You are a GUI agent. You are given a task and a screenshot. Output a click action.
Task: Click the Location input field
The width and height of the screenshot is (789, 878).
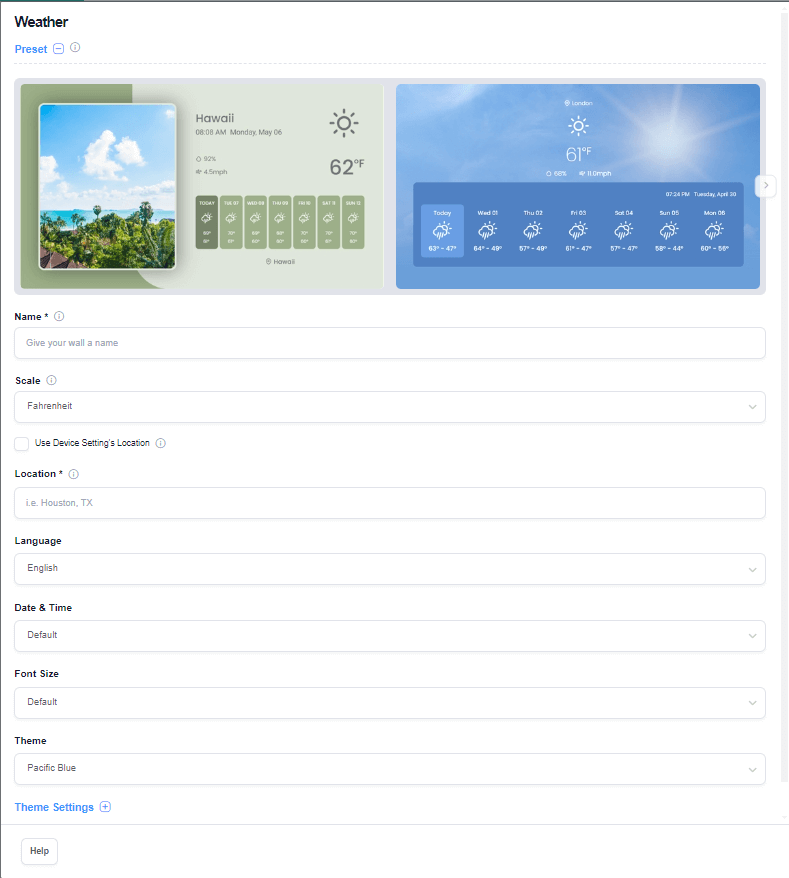pos(390,503)
